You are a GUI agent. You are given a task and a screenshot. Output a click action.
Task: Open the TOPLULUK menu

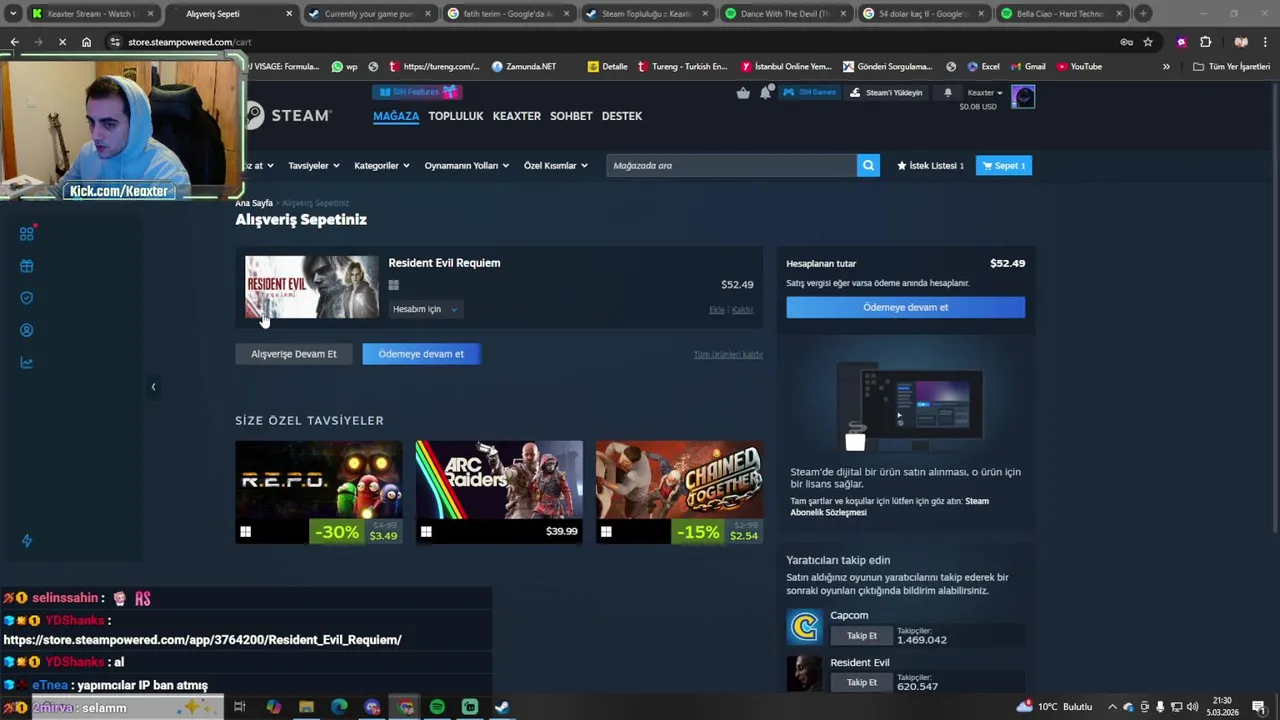coord(456,116)
